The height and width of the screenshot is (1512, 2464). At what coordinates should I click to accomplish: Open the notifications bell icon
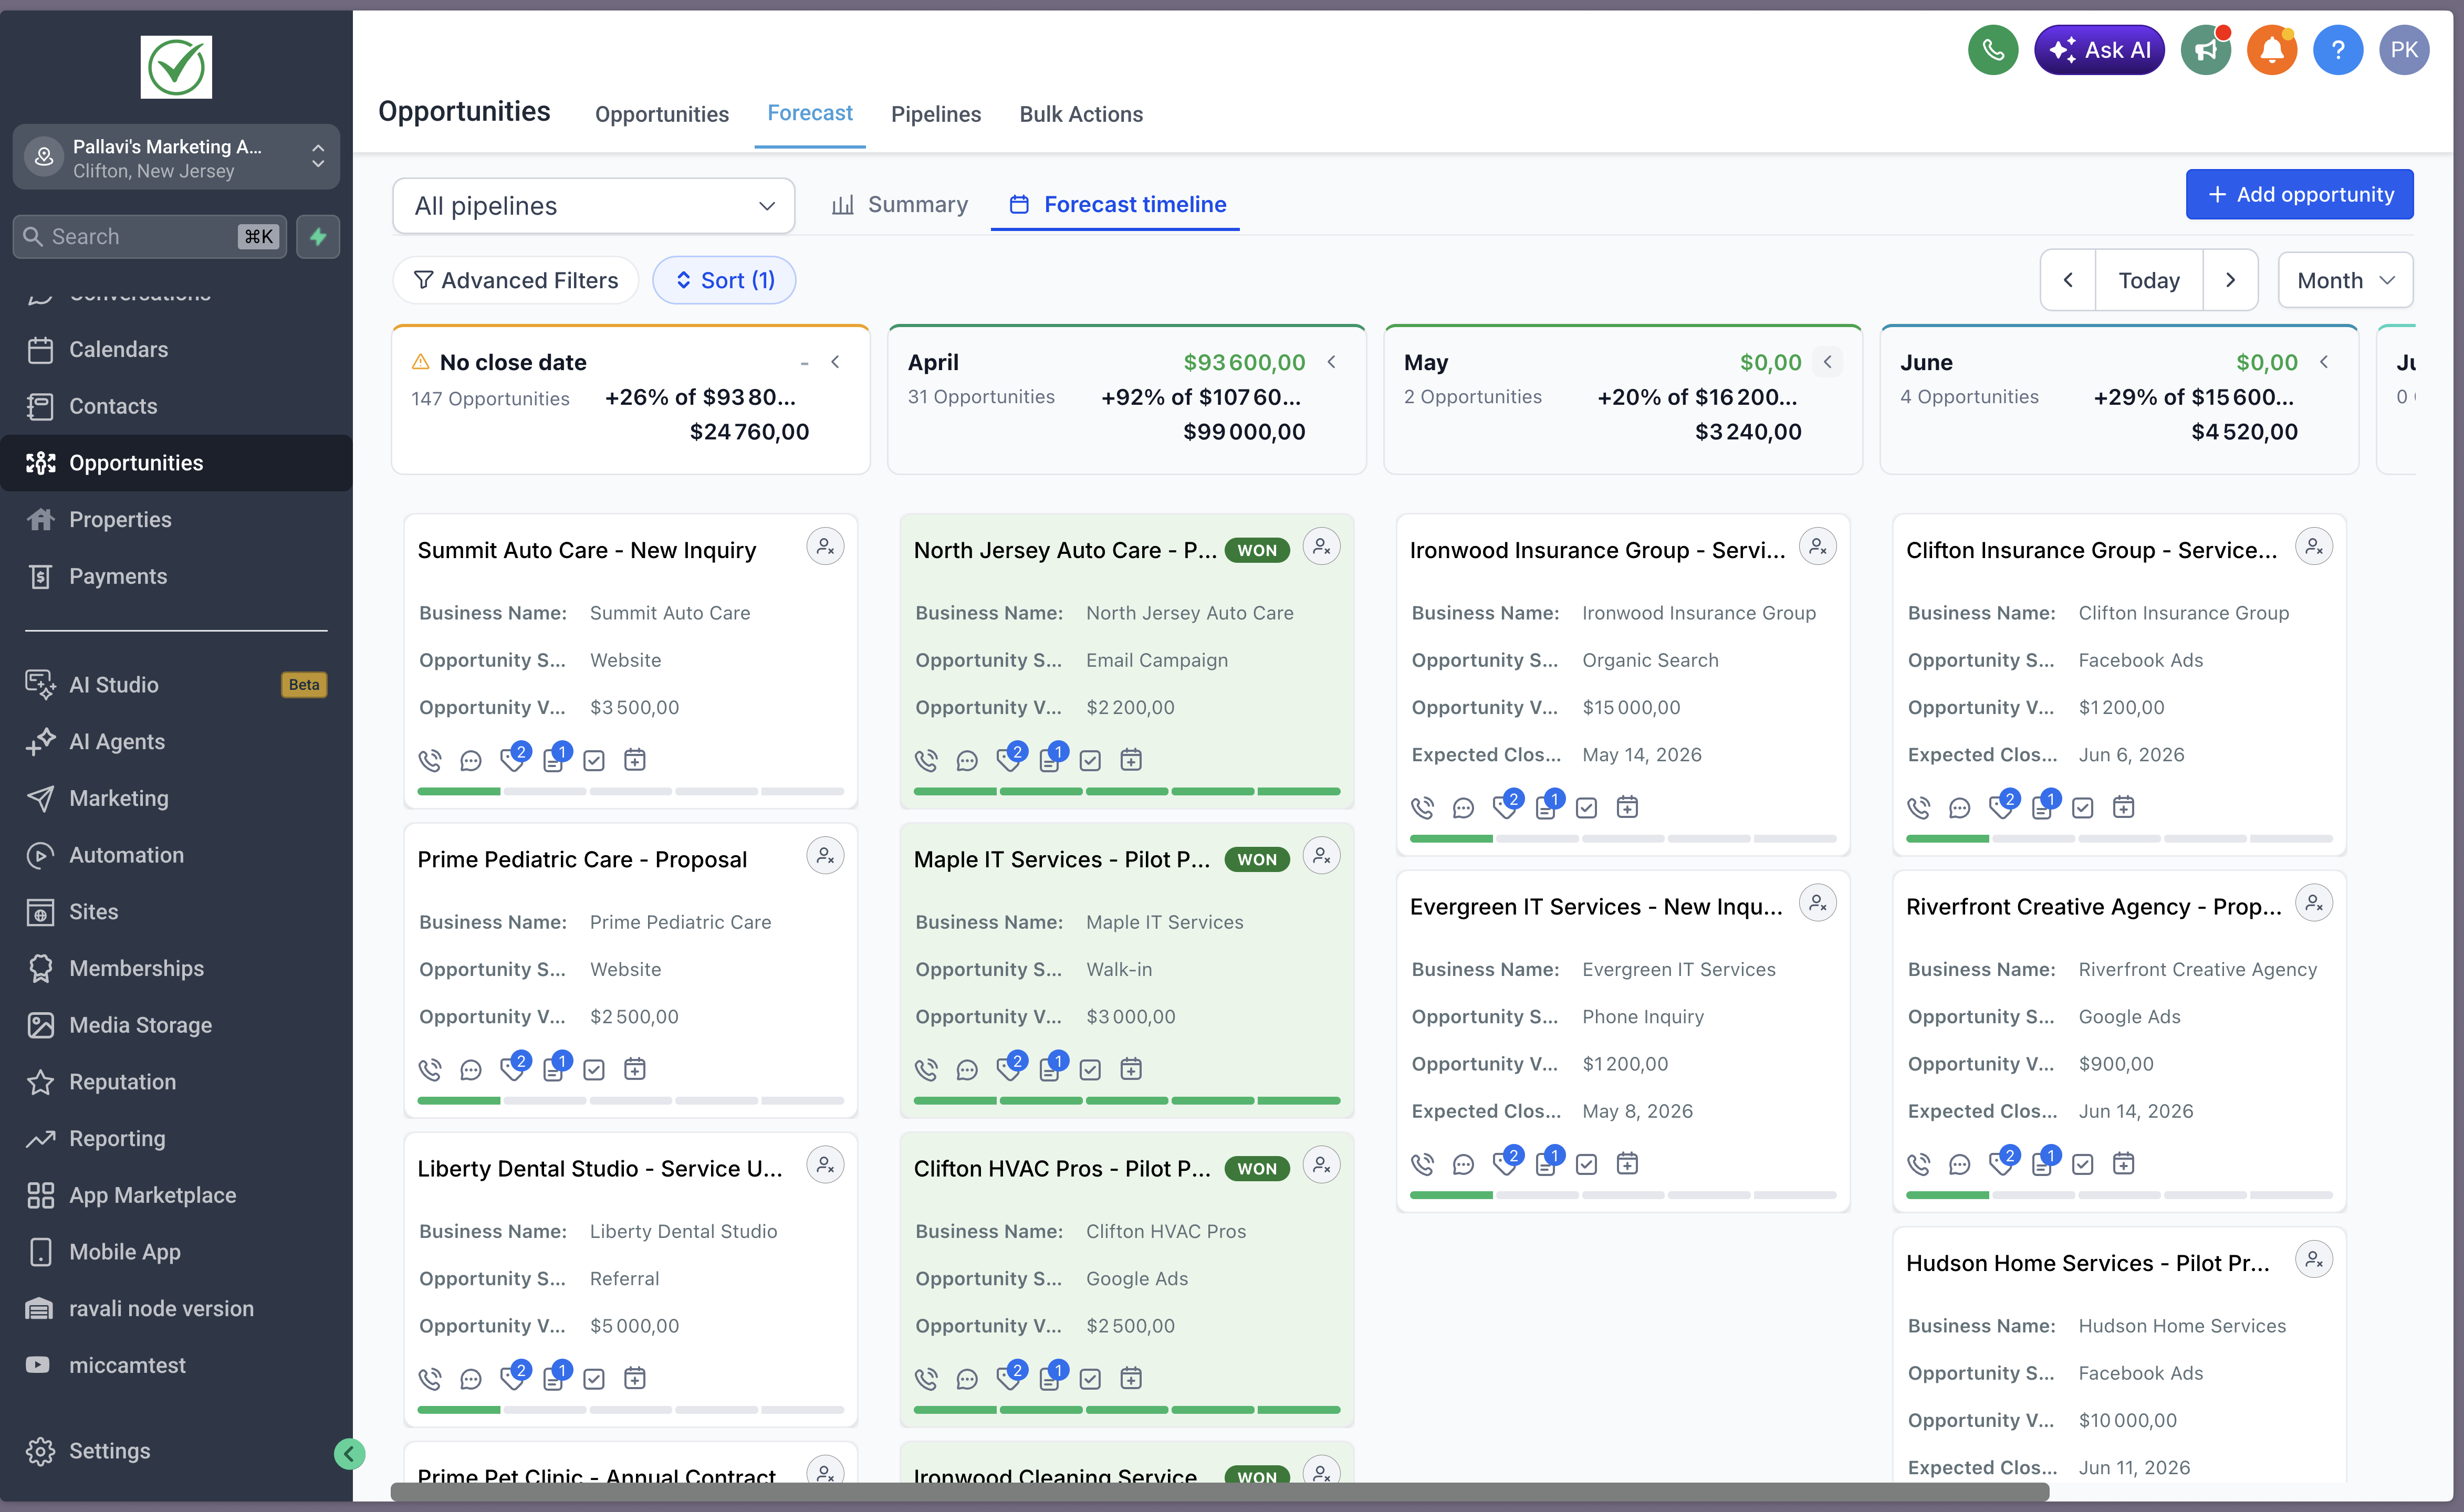[x=2271, y=50]
